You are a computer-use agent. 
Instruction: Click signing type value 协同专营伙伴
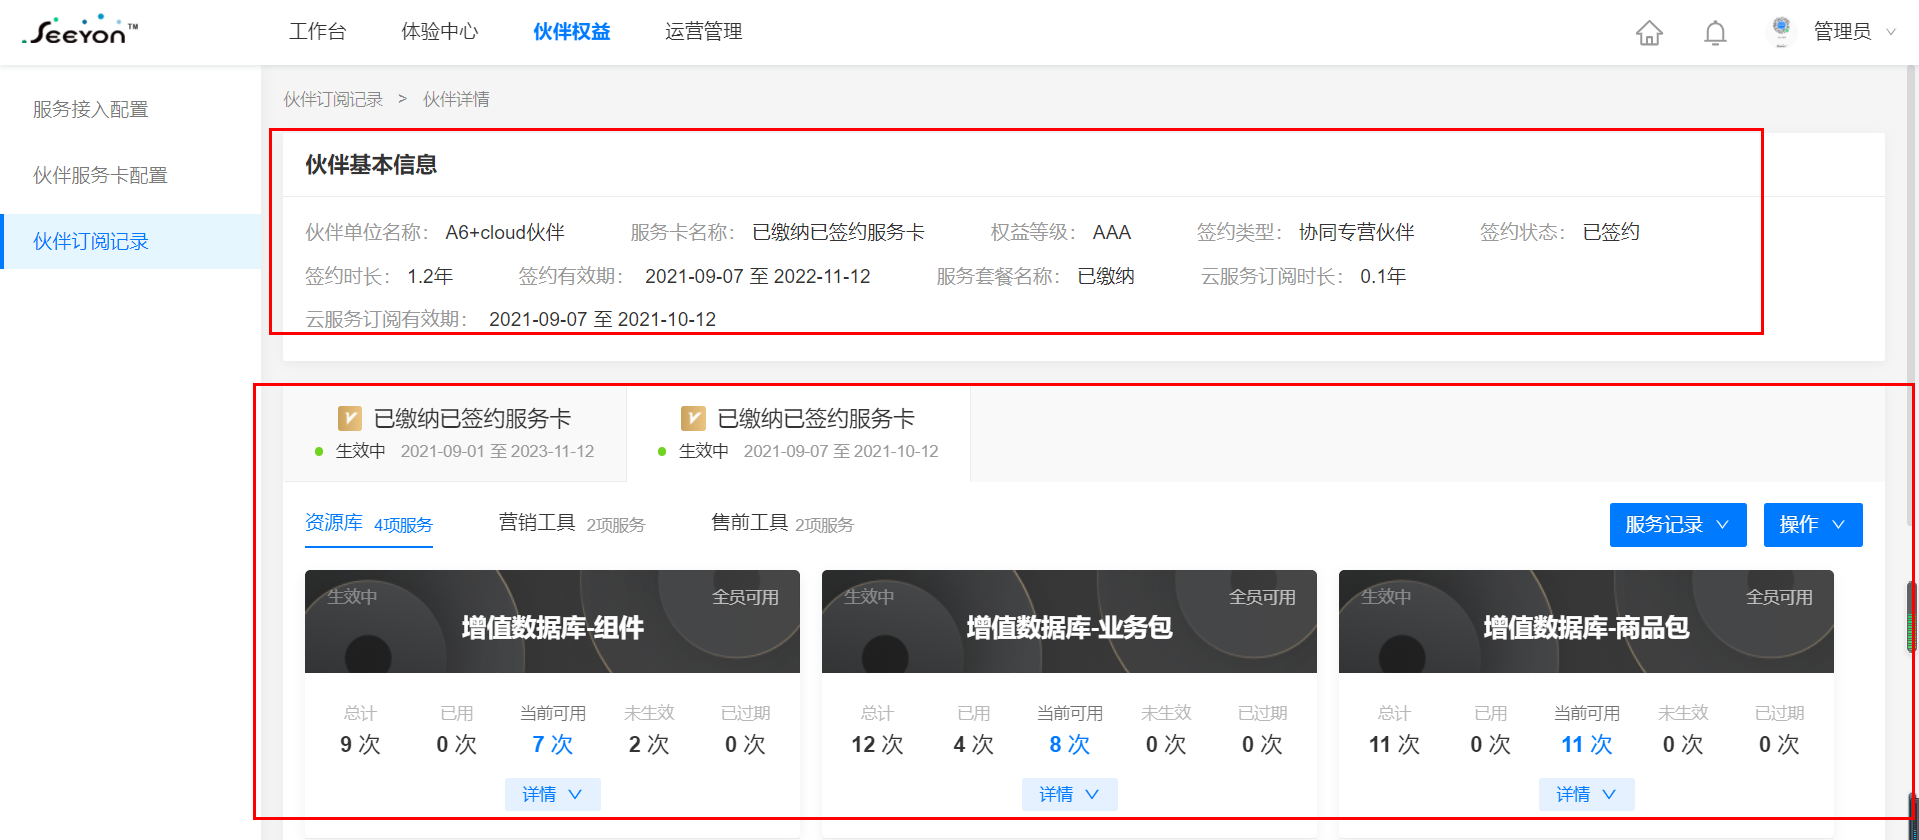coord(1356,232)
